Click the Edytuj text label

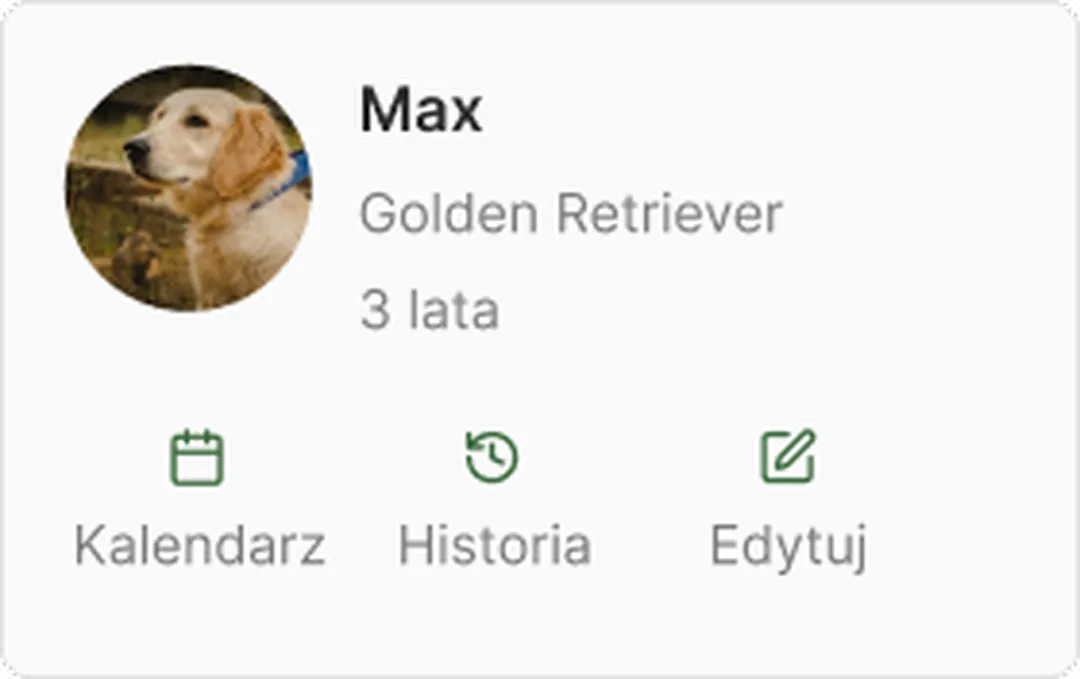(x=789, y=547)
